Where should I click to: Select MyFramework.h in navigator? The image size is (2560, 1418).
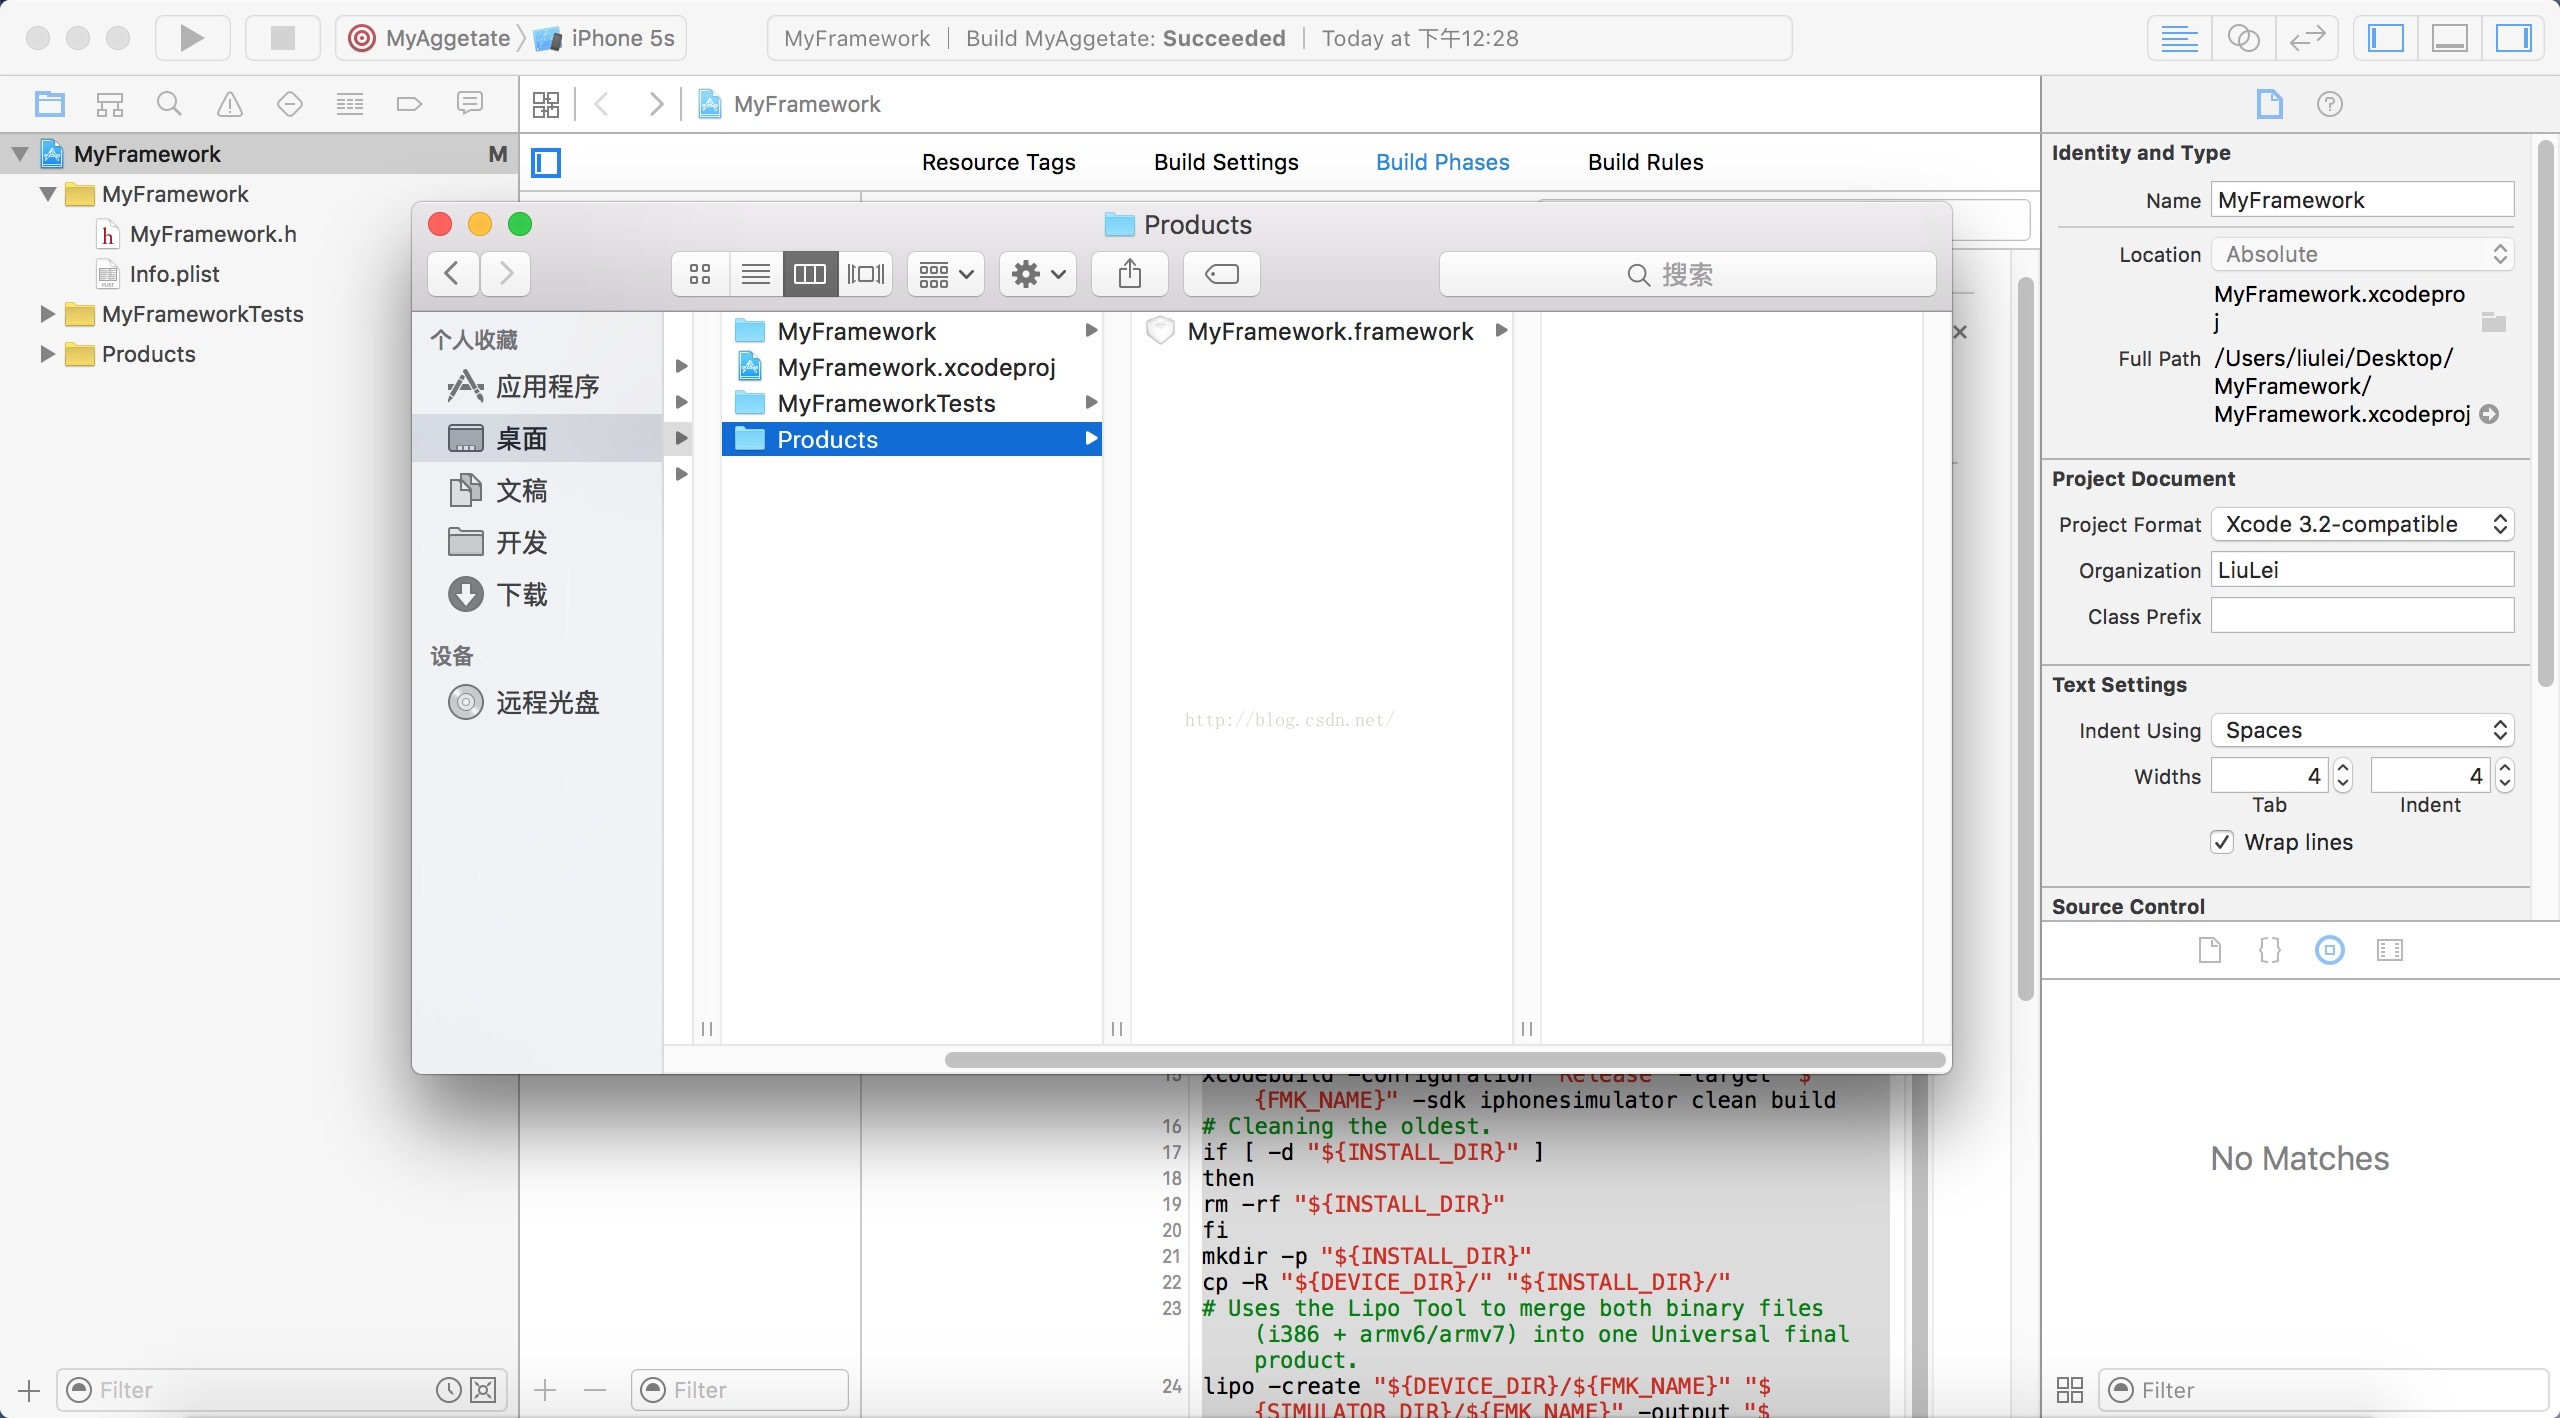[x=213, y=234]
